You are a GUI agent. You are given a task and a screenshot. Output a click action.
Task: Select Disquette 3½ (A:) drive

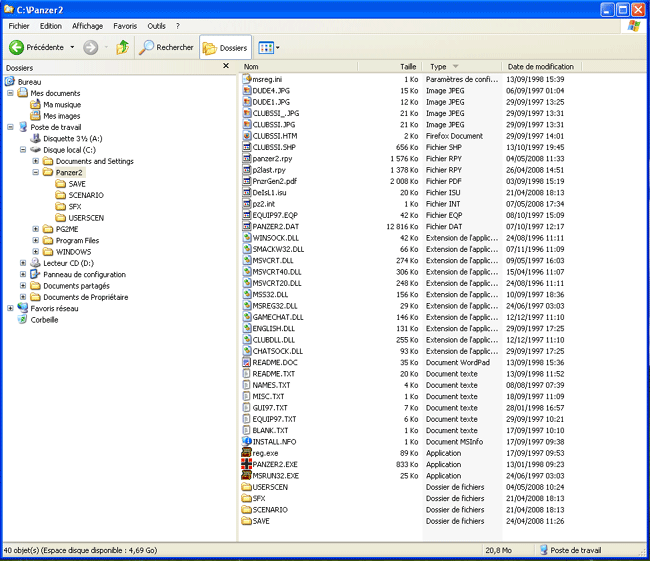(73, 138)
